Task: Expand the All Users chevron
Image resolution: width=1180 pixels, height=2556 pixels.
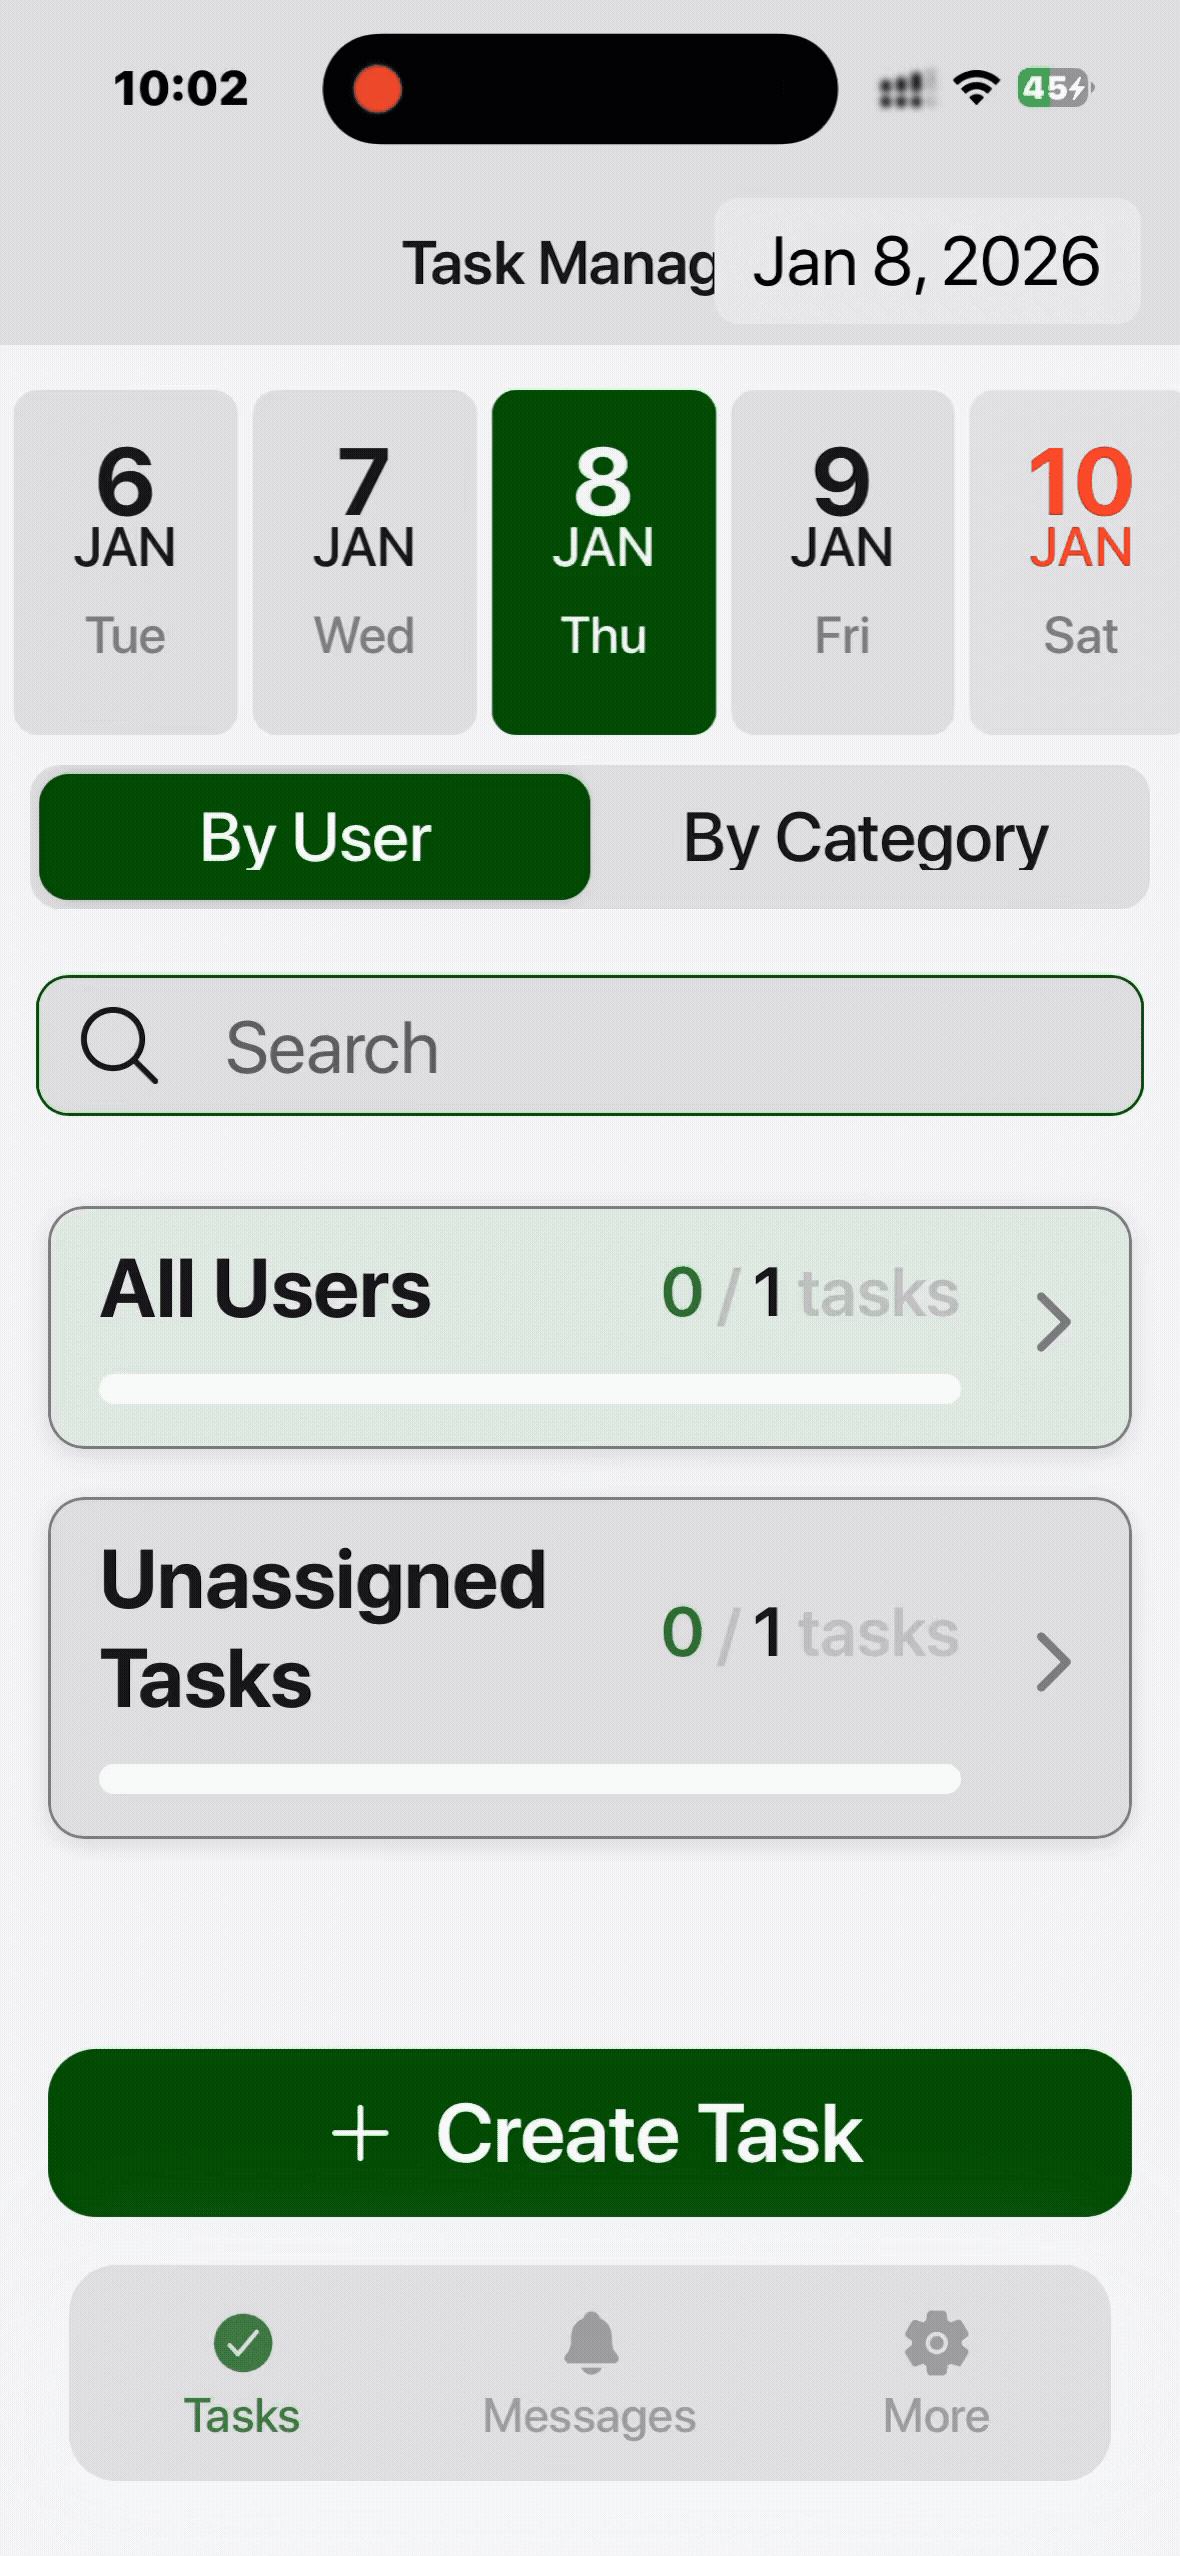Action: click(1053, 1322)
